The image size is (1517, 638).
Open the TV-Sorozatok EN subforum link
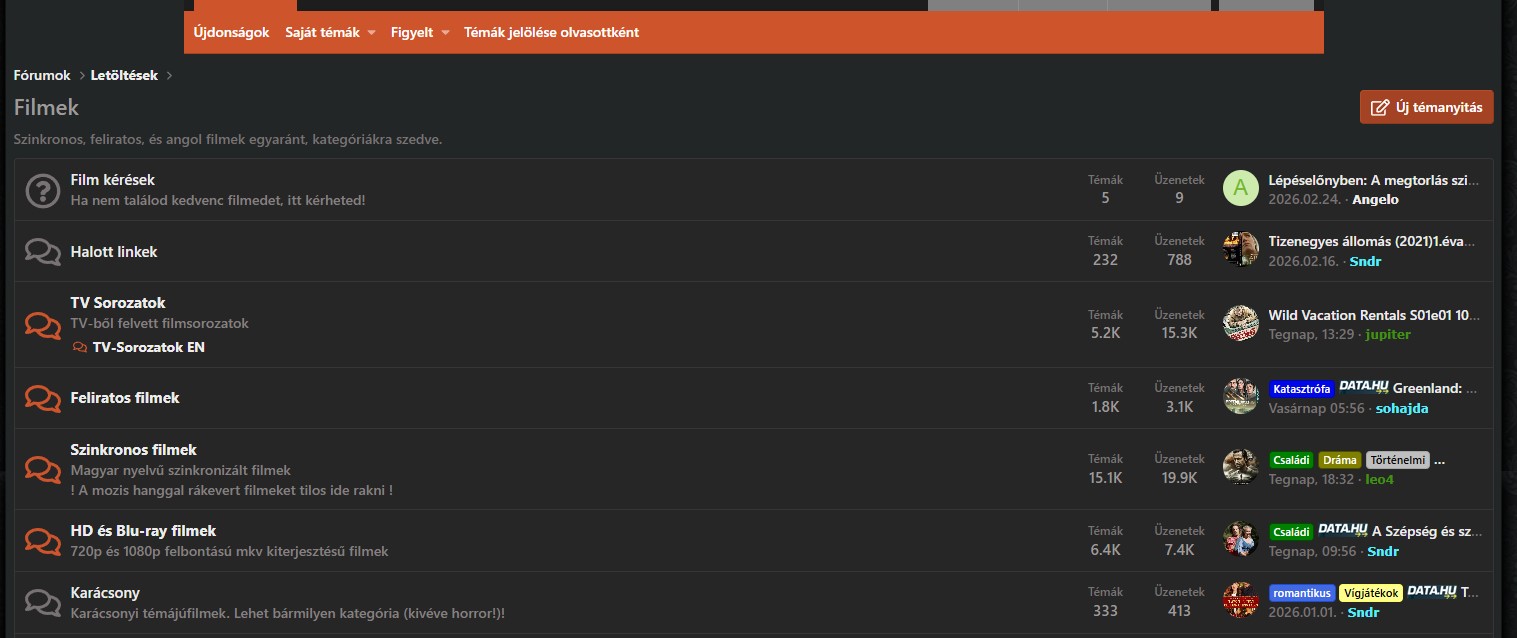148,348
